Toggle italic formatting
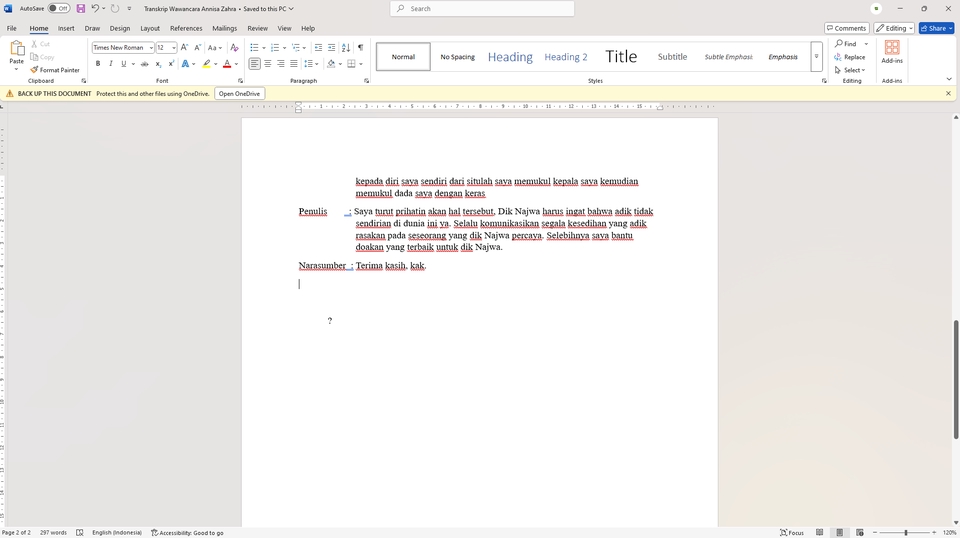Image resolution: width=960 pixels, height=538 pixels. click(x=111, y=64)
